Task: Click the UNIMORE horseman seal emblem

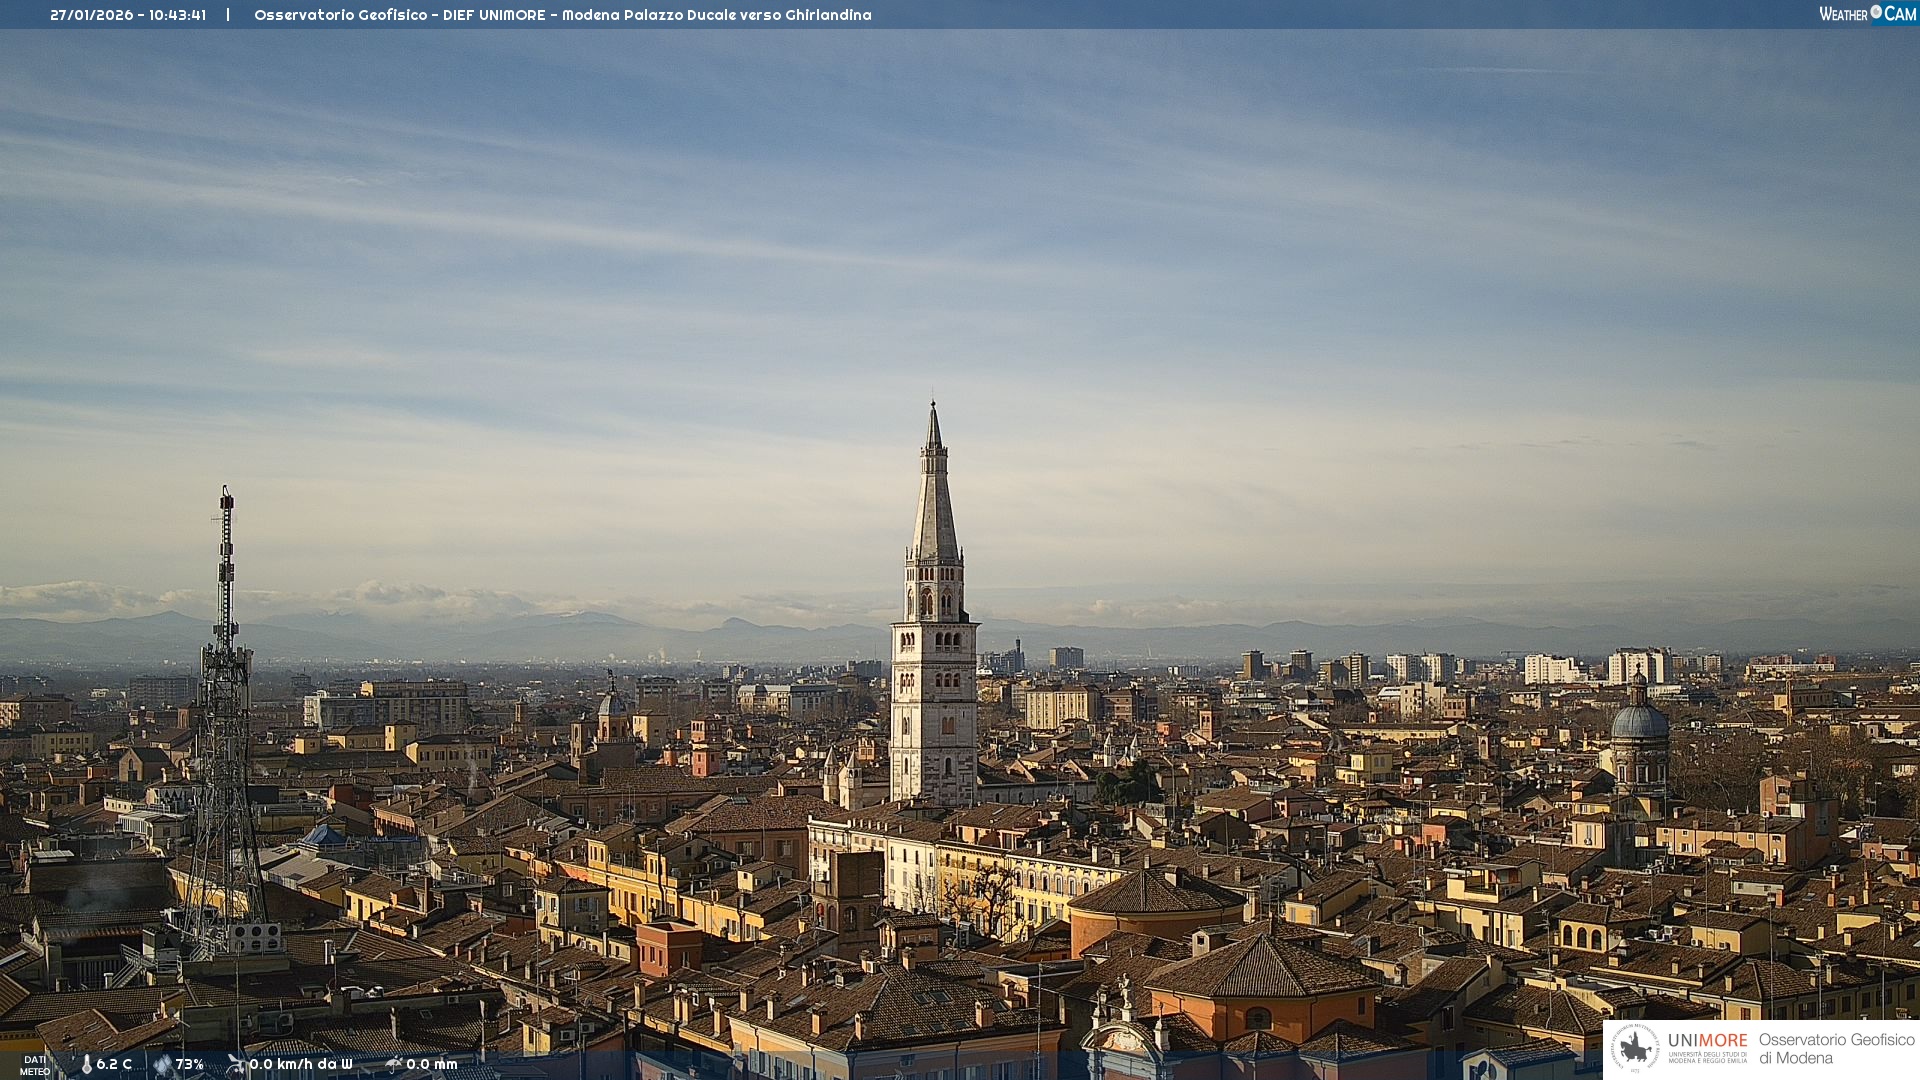Action: click(x=1635, y=1048)
